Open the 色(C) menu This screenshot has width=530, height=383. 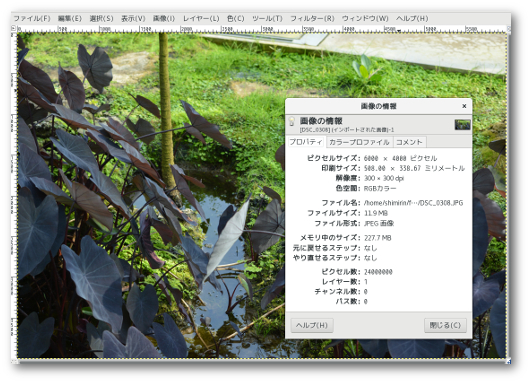235,18
